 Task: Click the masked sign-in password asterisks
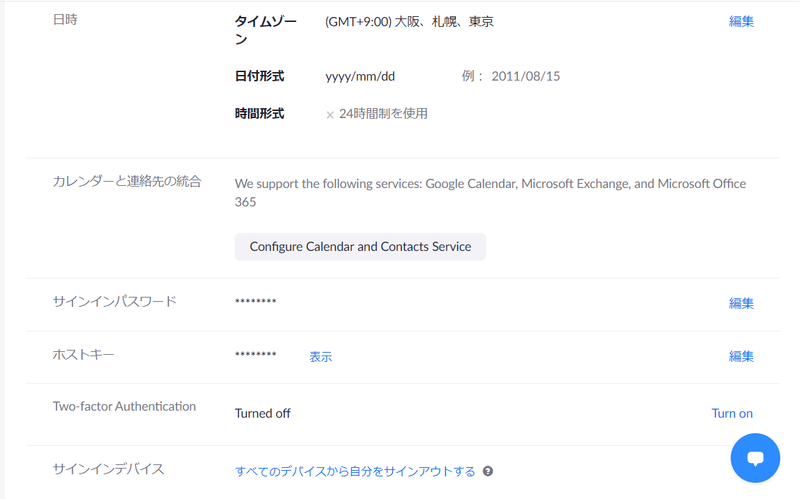pyautogui.click(x=256, y=302)
